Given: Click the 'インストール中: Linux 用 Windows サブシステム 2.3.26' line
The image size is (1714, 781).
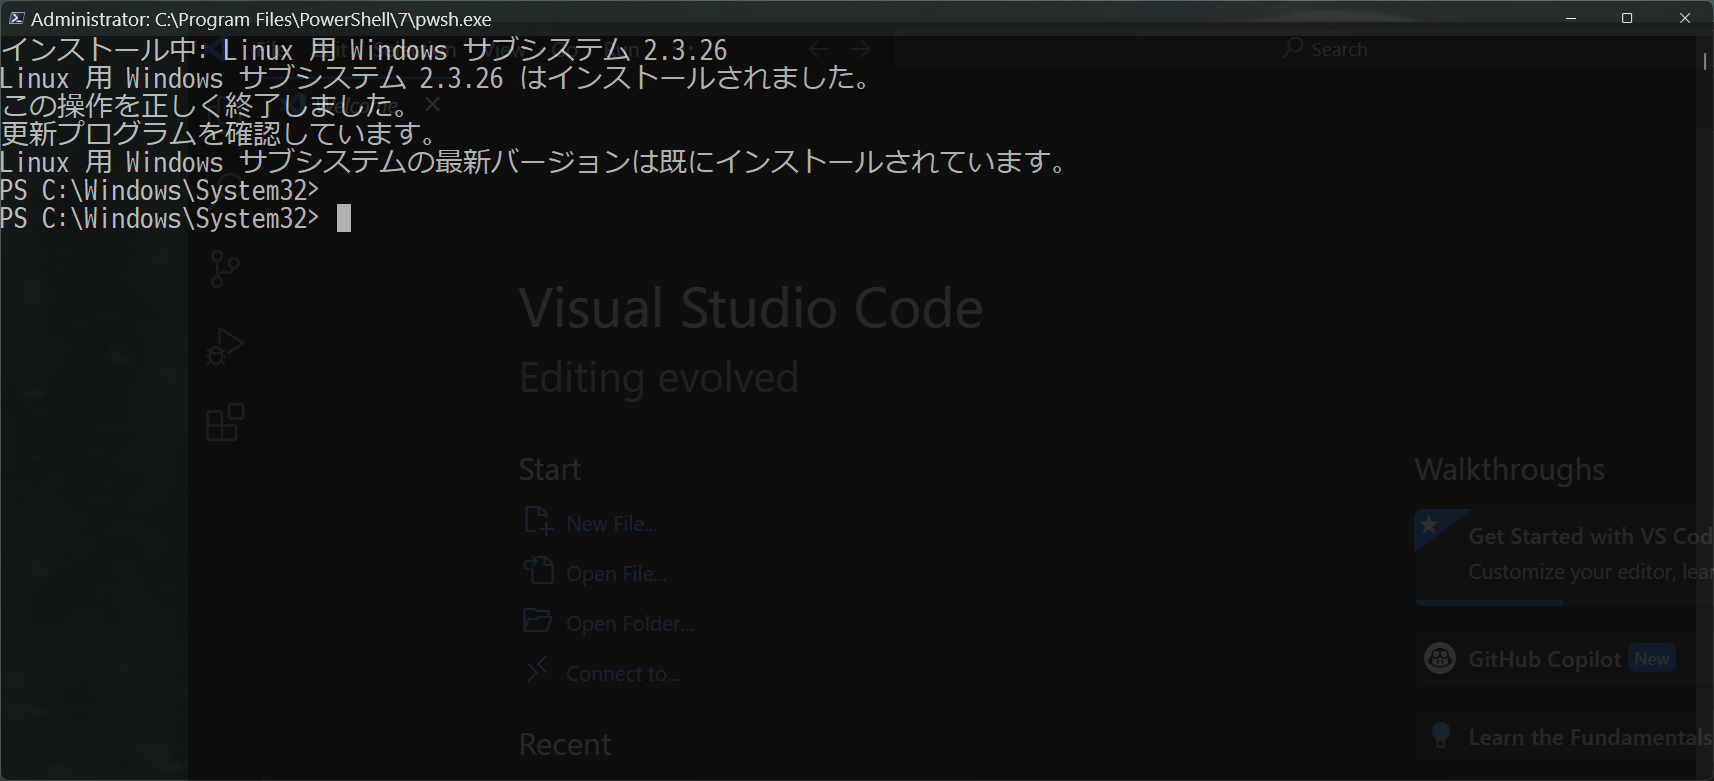Looking at the screenshot, I should click(364, 50).
